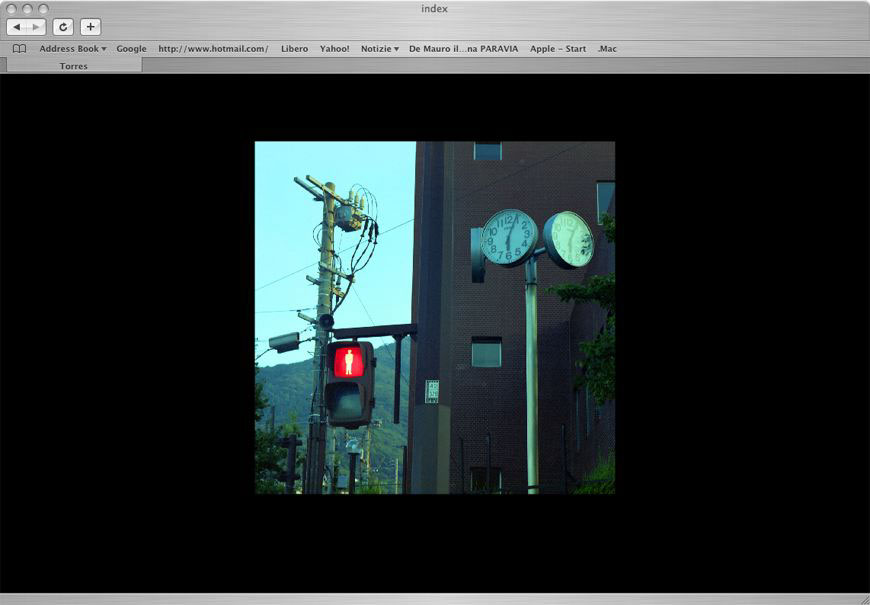Click the red close window button
870x605 pixels.
tap(11, 8)
